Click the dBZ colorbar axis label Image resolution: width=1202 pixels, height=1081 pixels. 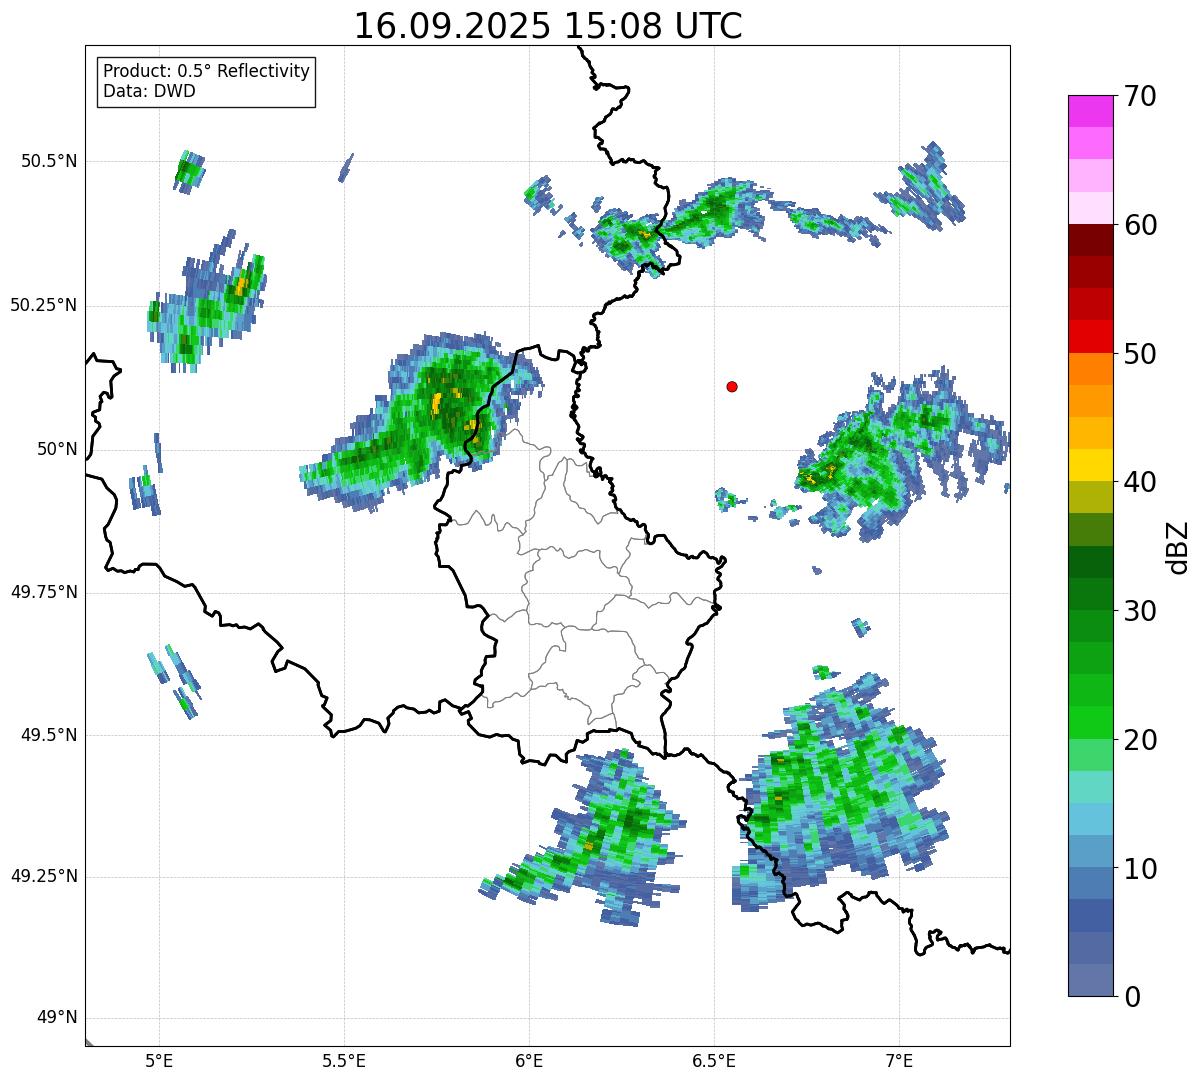[1178, 547]
